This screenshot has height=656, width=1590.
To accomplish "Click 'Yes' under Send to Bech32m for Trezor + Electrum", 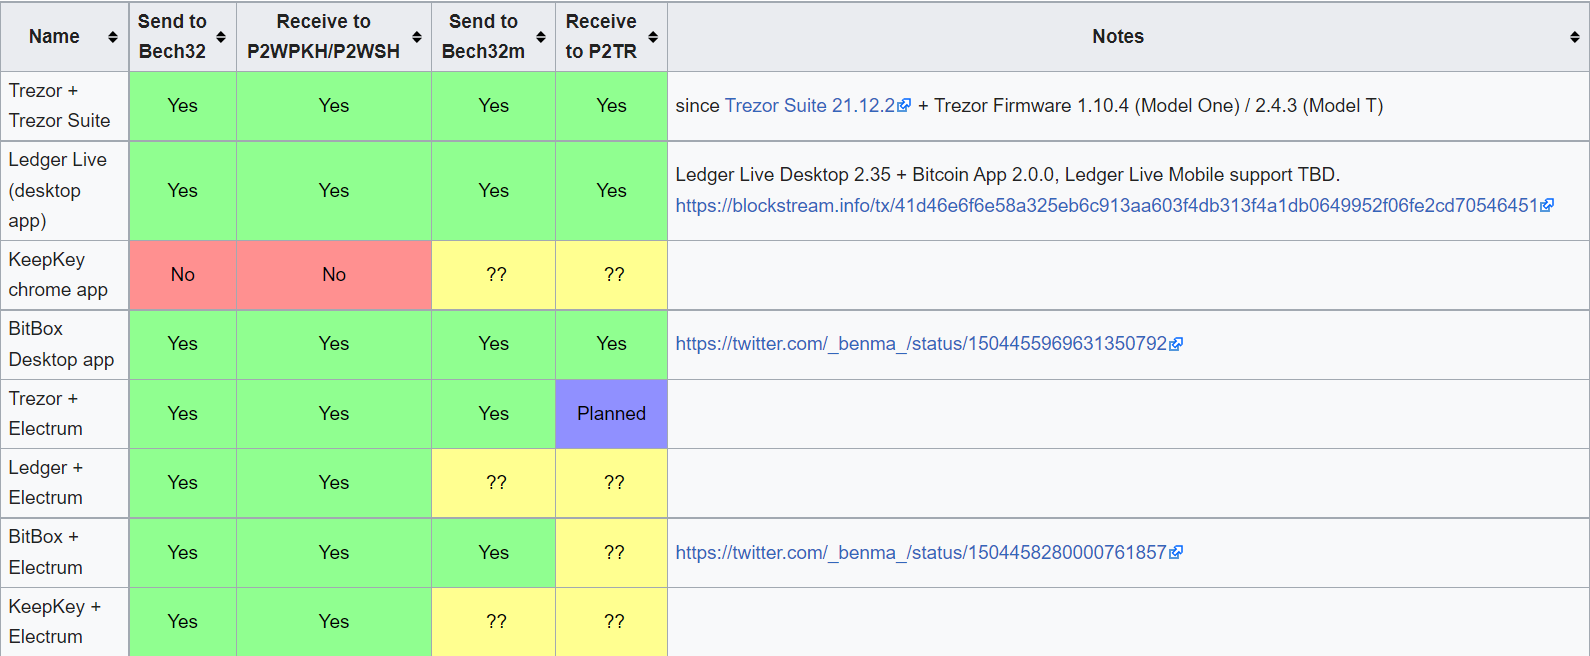I will click(x=493, y=413).
